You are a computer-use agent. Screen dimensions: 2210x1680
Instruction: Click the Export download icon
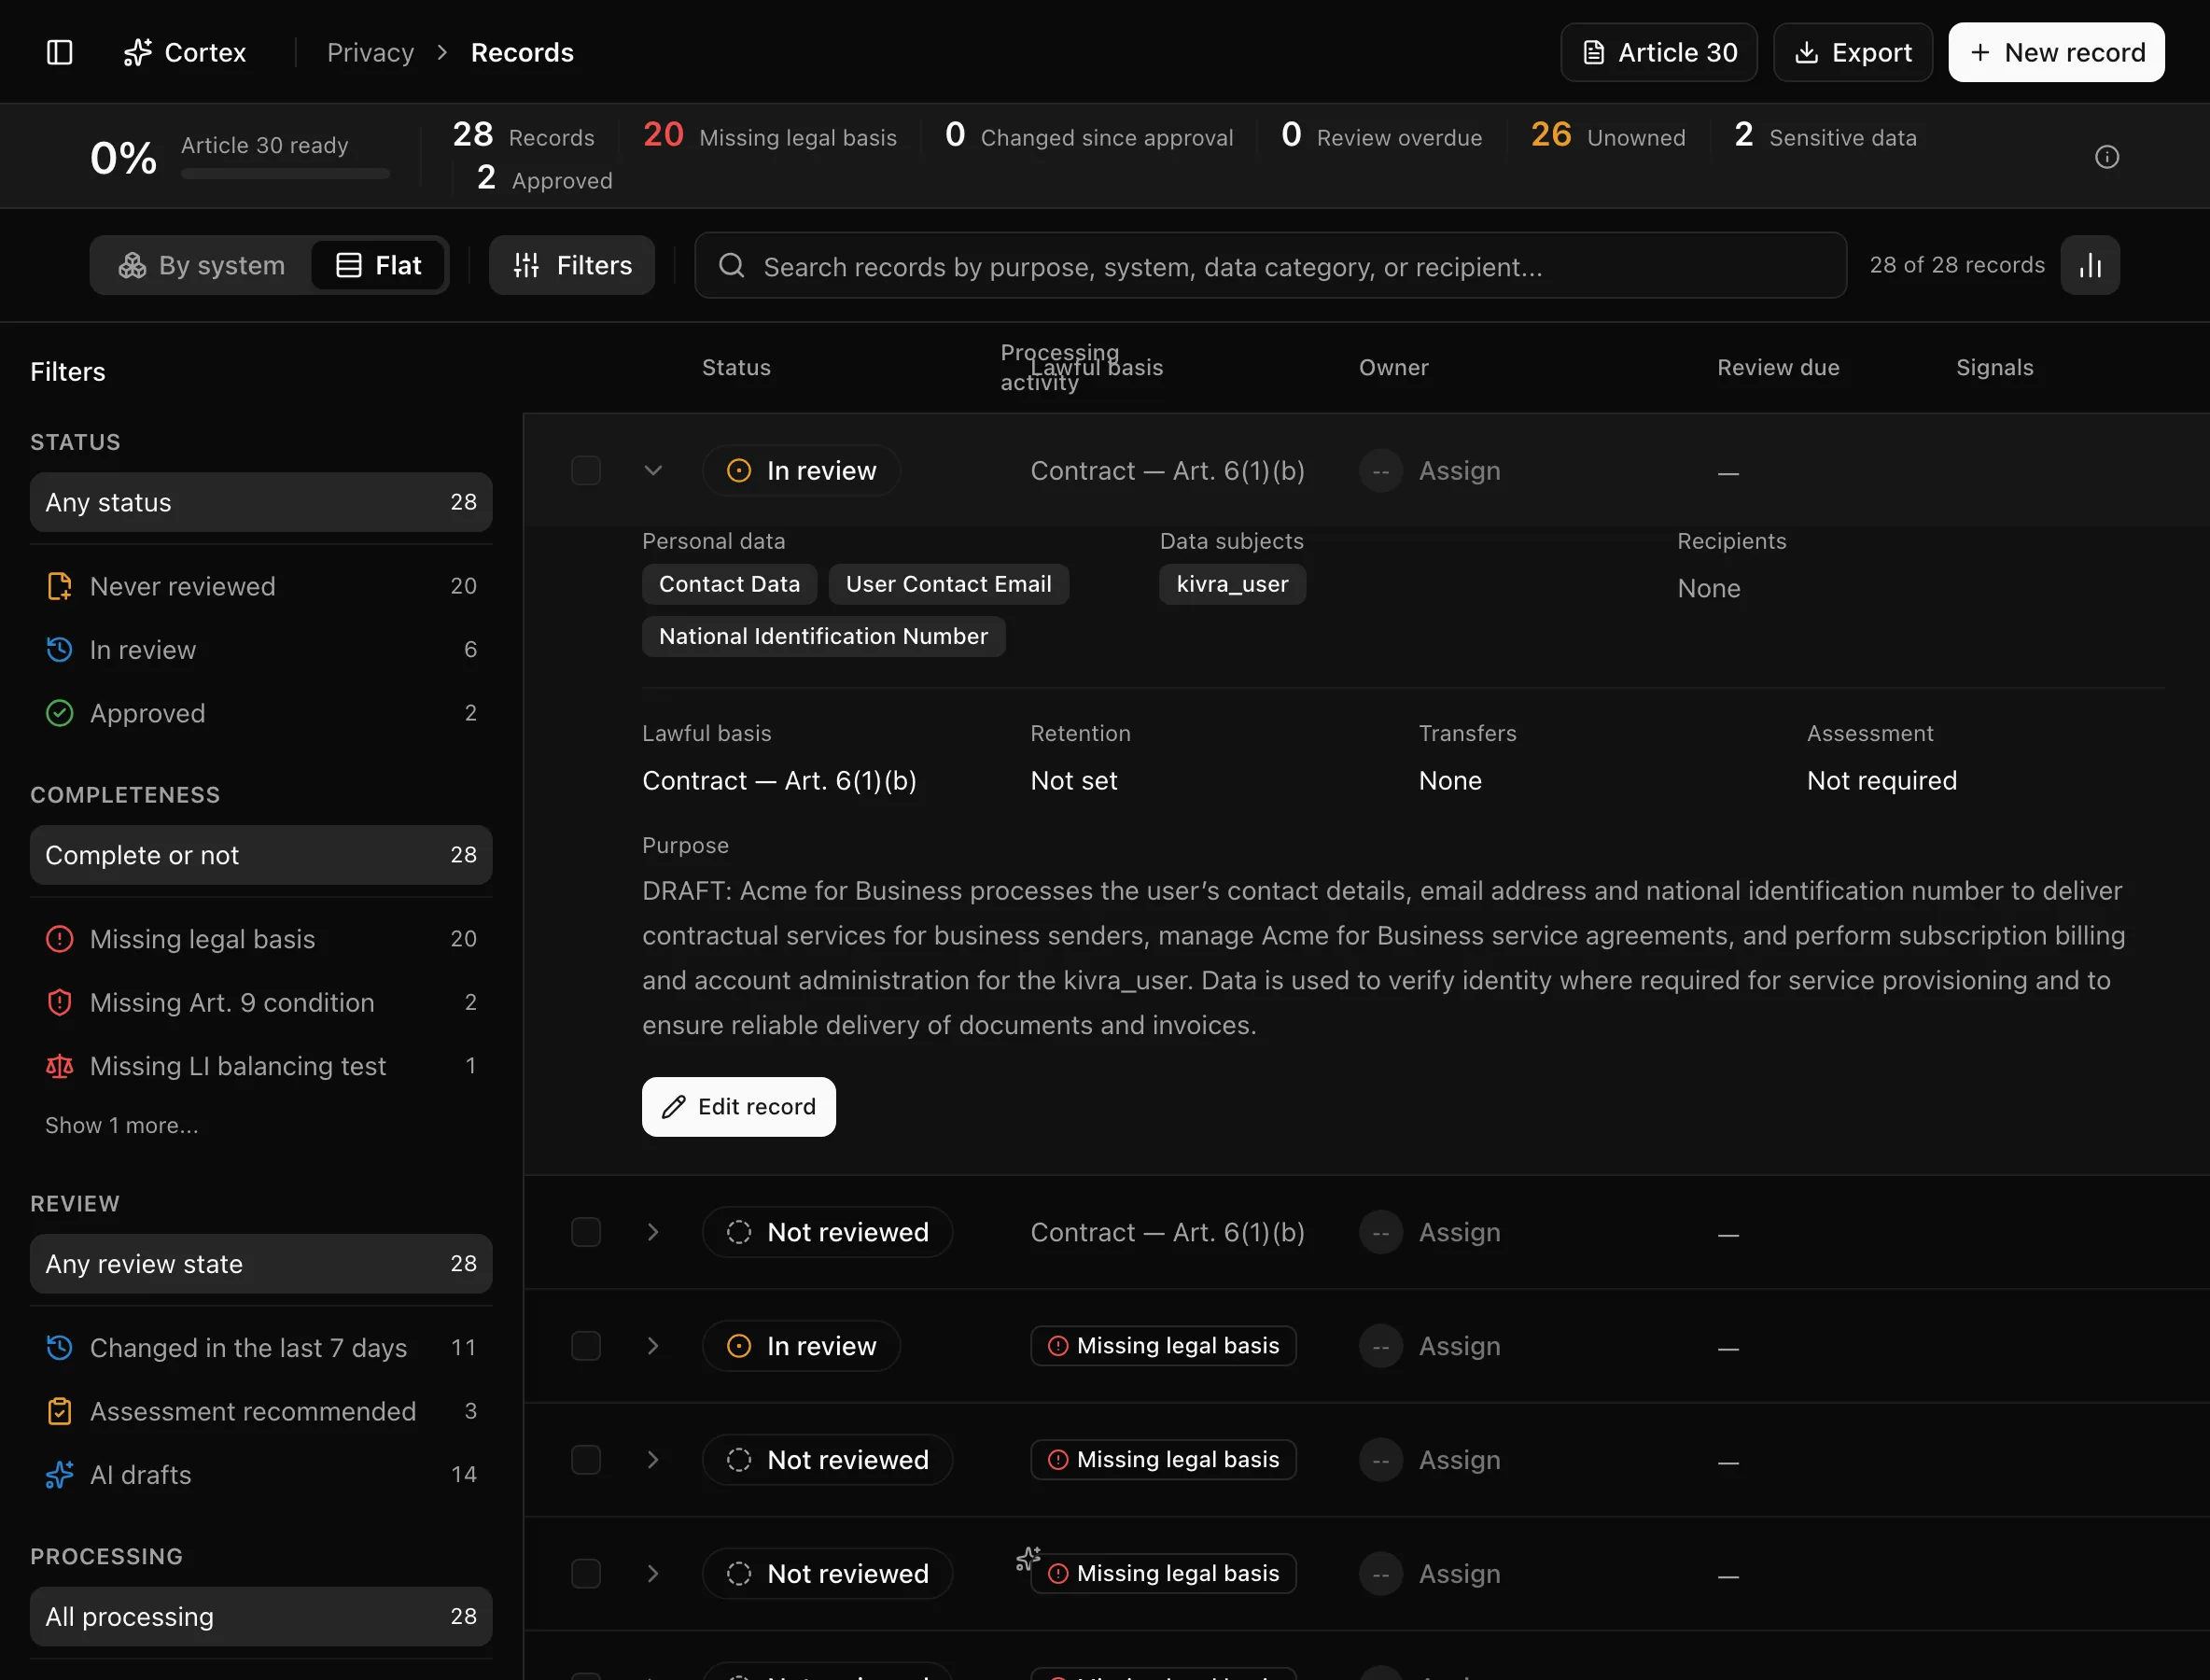[1806, 52]
